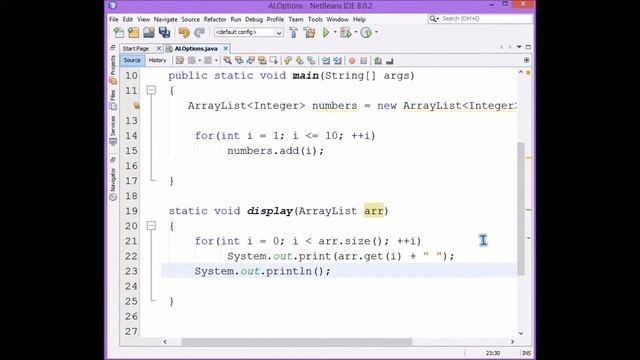Click the Open Project toolbar icon
640x360 pixels.
(x=149, y=32)
